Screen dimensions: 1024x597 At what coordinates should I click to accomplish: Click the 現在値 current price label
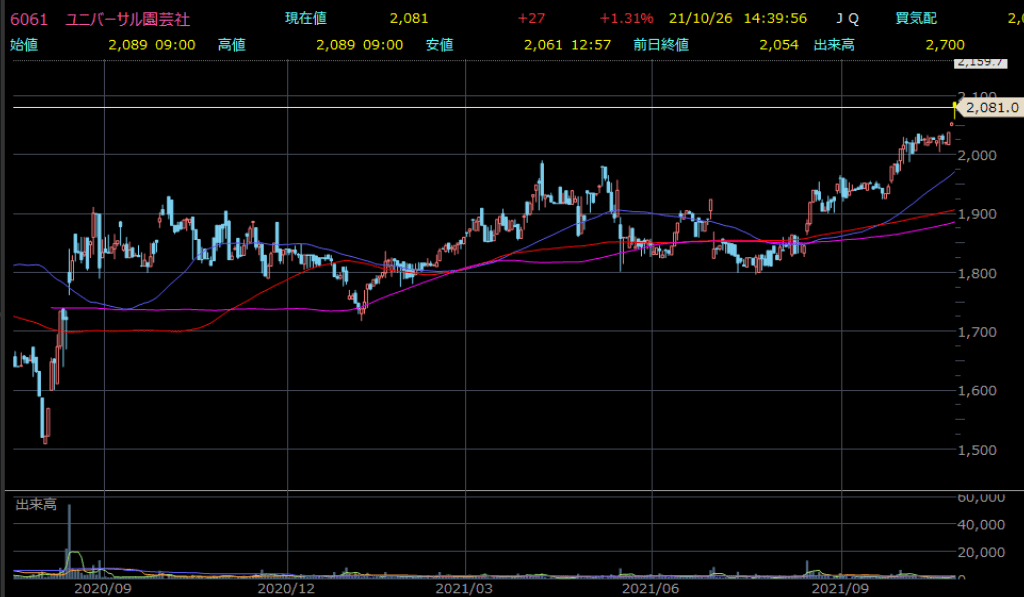(305, 18)
